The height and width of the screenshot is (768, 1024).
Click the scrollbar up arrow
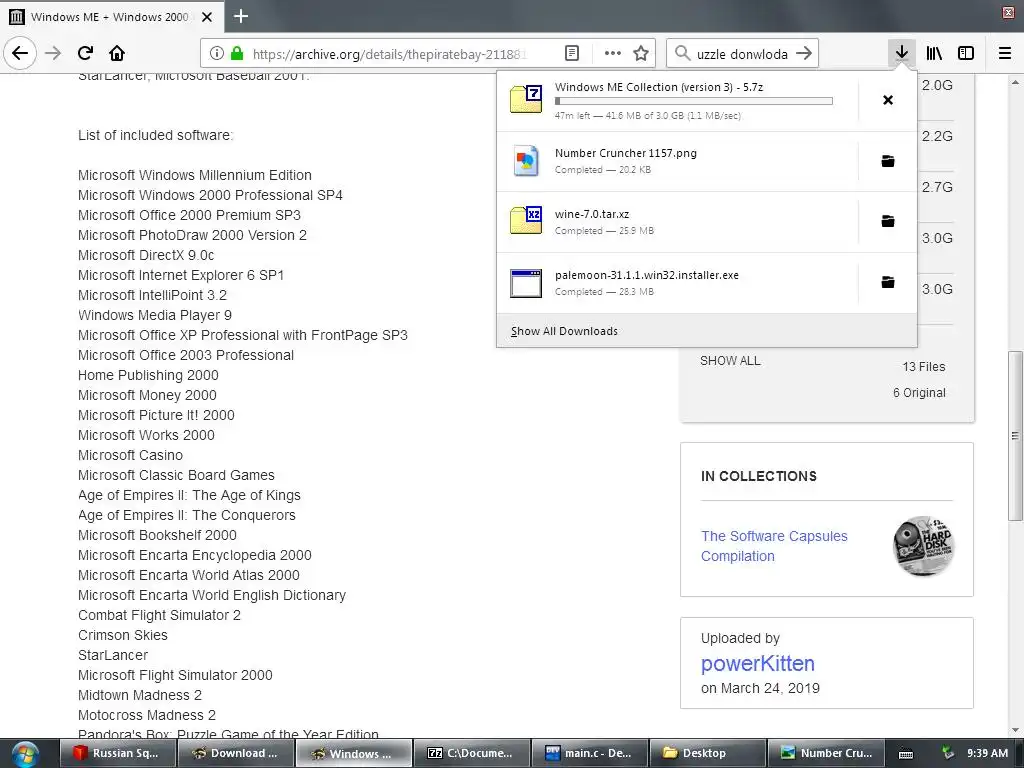pos(1015,83)
